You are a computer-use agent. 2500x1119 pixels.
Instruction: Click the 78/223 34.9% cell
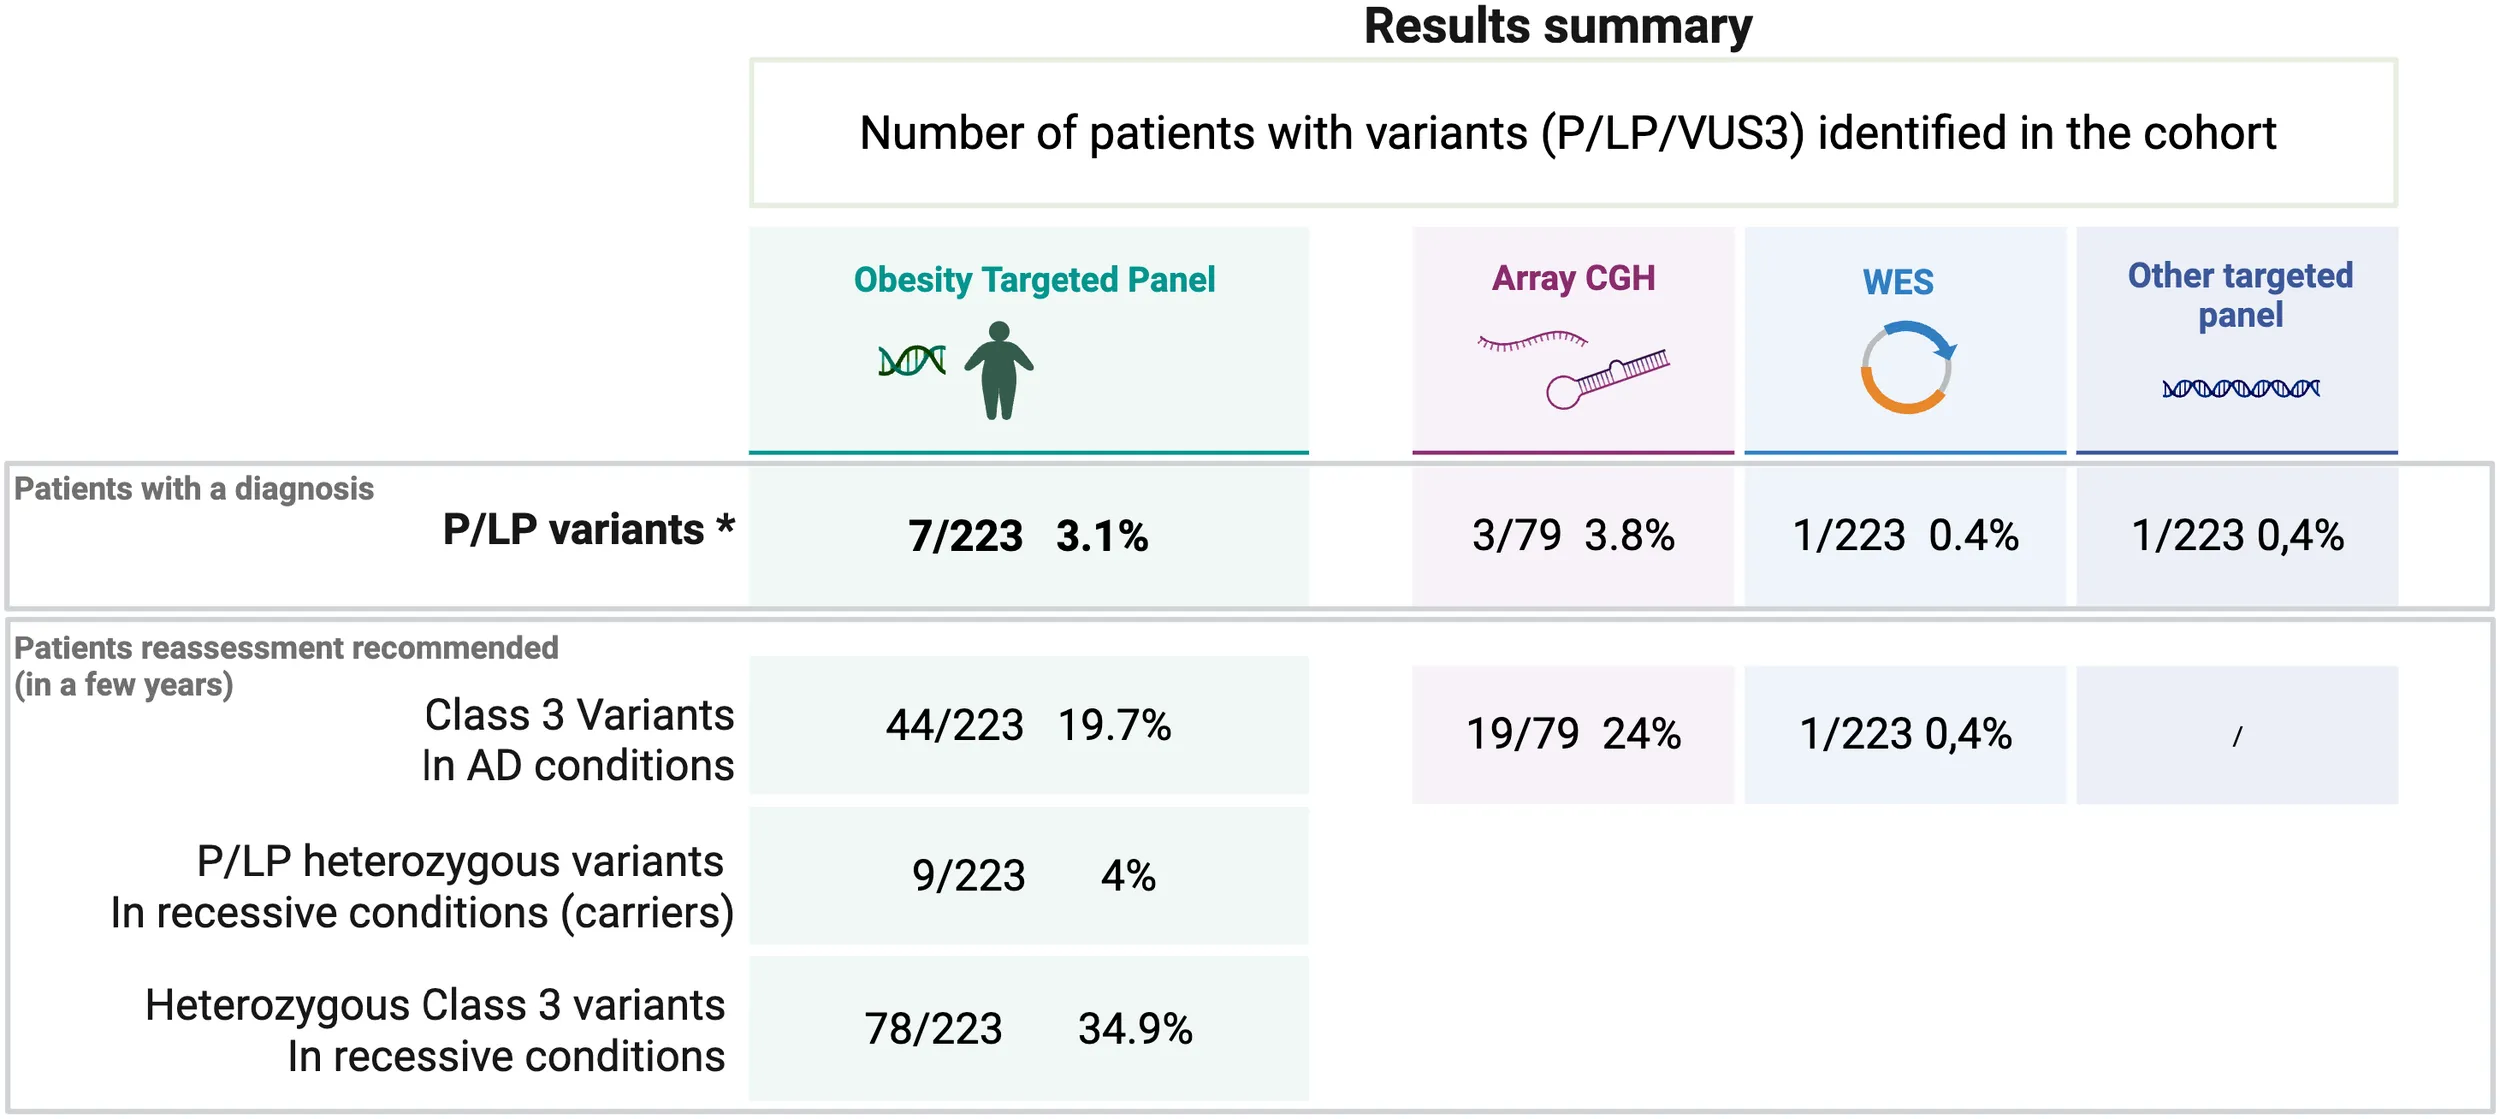pyautogui.click(x=1029, y=1029)
